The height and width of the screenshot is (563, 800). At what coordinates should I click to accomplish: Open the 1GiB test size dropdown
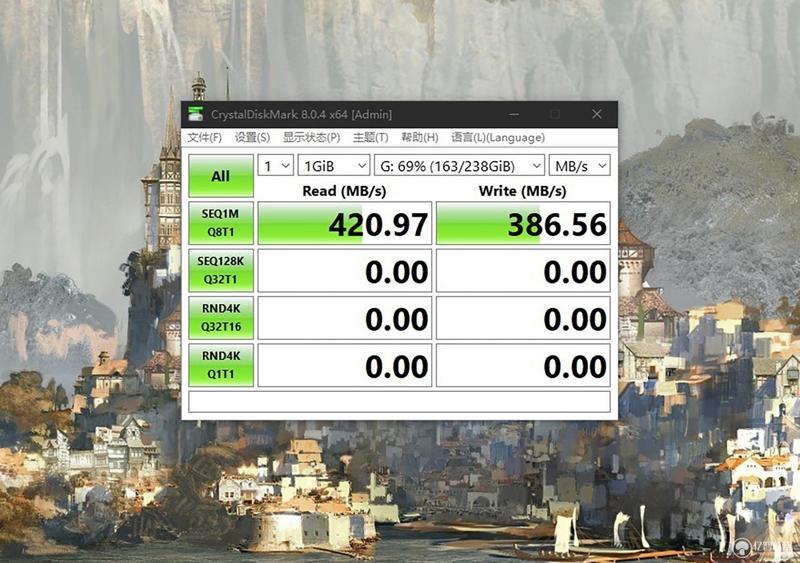334,165
